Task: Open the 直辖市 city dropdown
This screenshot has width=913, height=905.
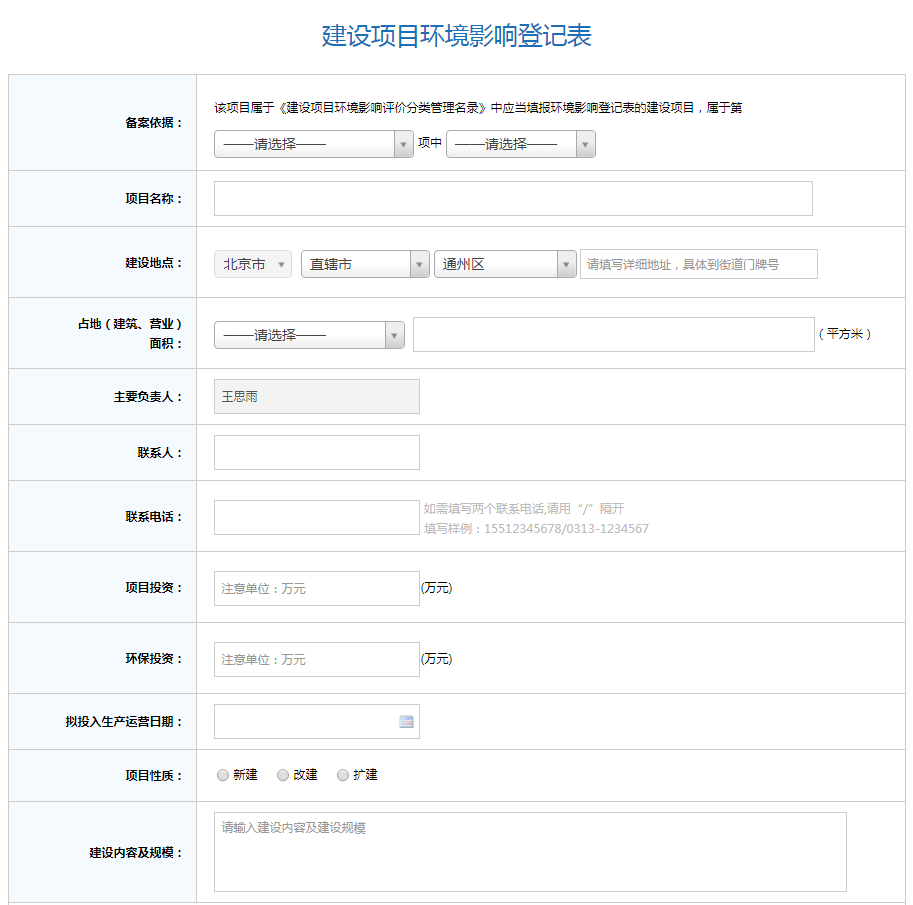Action: click(365, 264)
